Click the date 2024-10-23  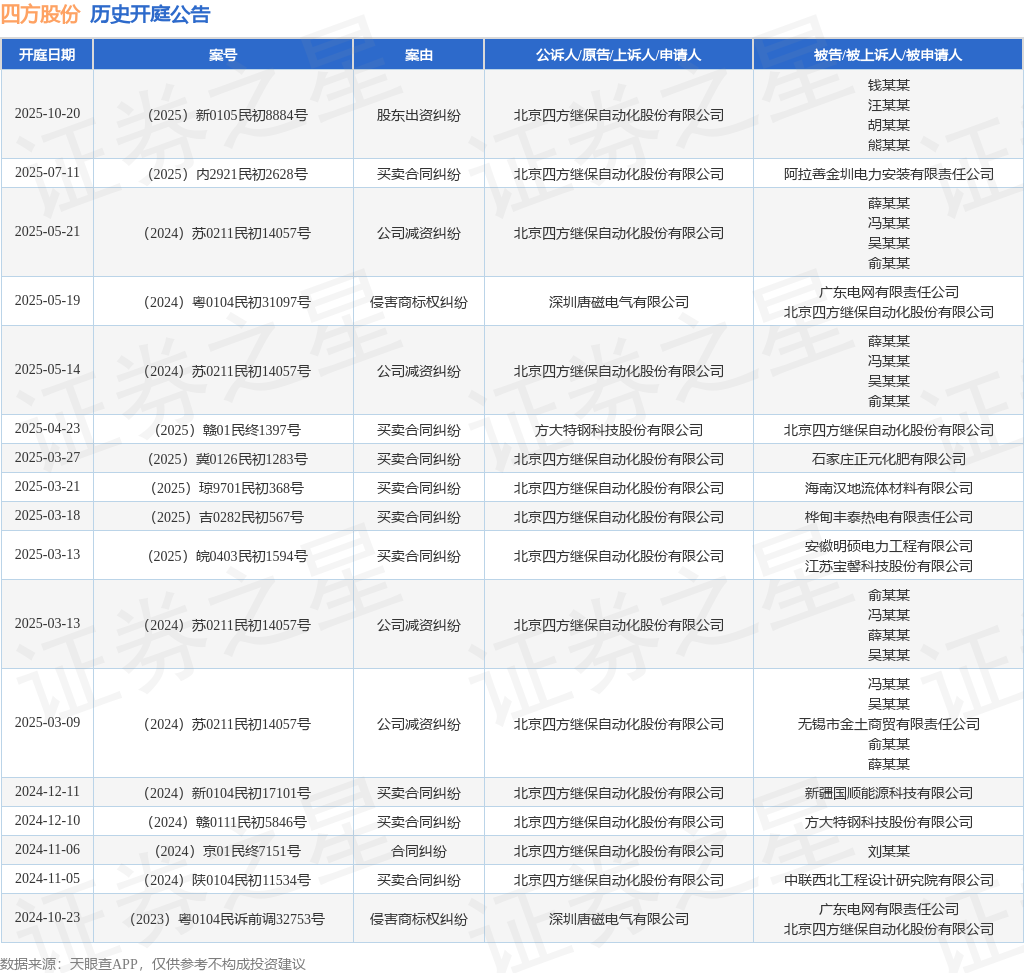pyautogui.click(x=48, y=917)
